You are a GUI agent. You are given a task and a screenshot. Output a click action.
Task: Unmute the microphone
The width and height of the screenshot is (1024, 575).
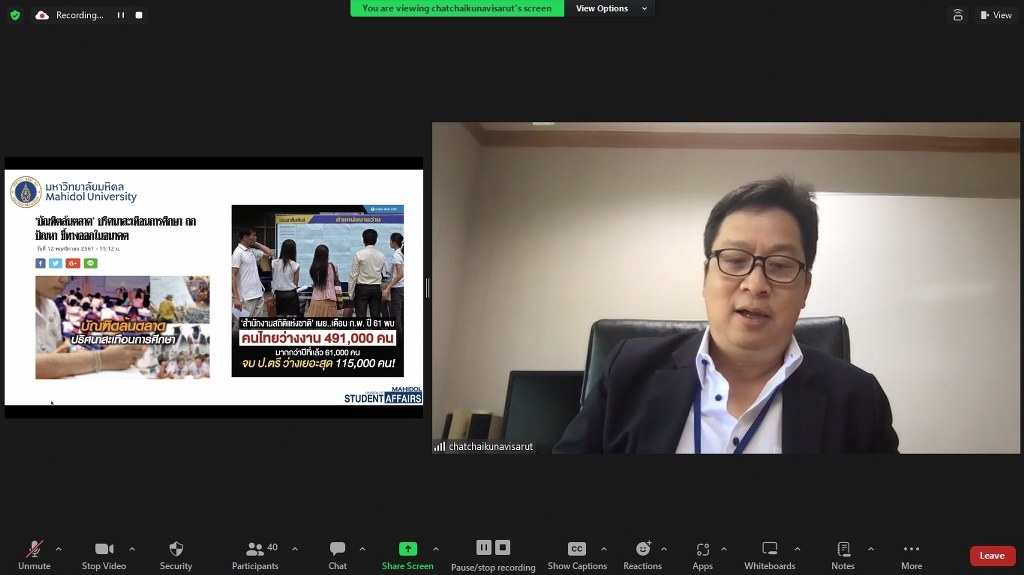click(34, 555)
